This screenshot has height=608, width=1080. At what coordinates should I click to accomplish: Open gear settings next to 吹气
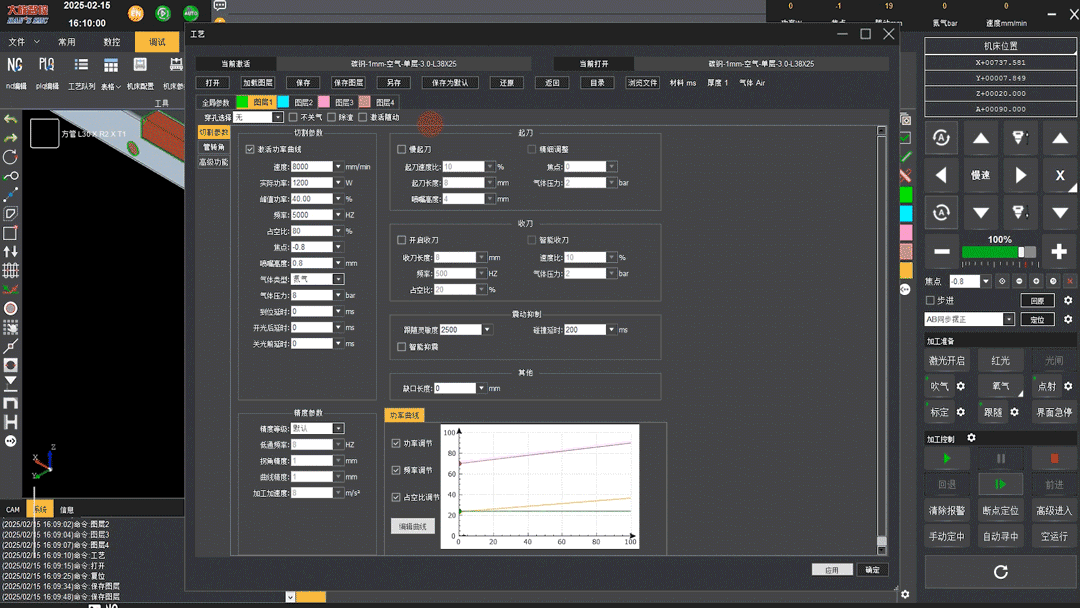(x=961, y=386)
